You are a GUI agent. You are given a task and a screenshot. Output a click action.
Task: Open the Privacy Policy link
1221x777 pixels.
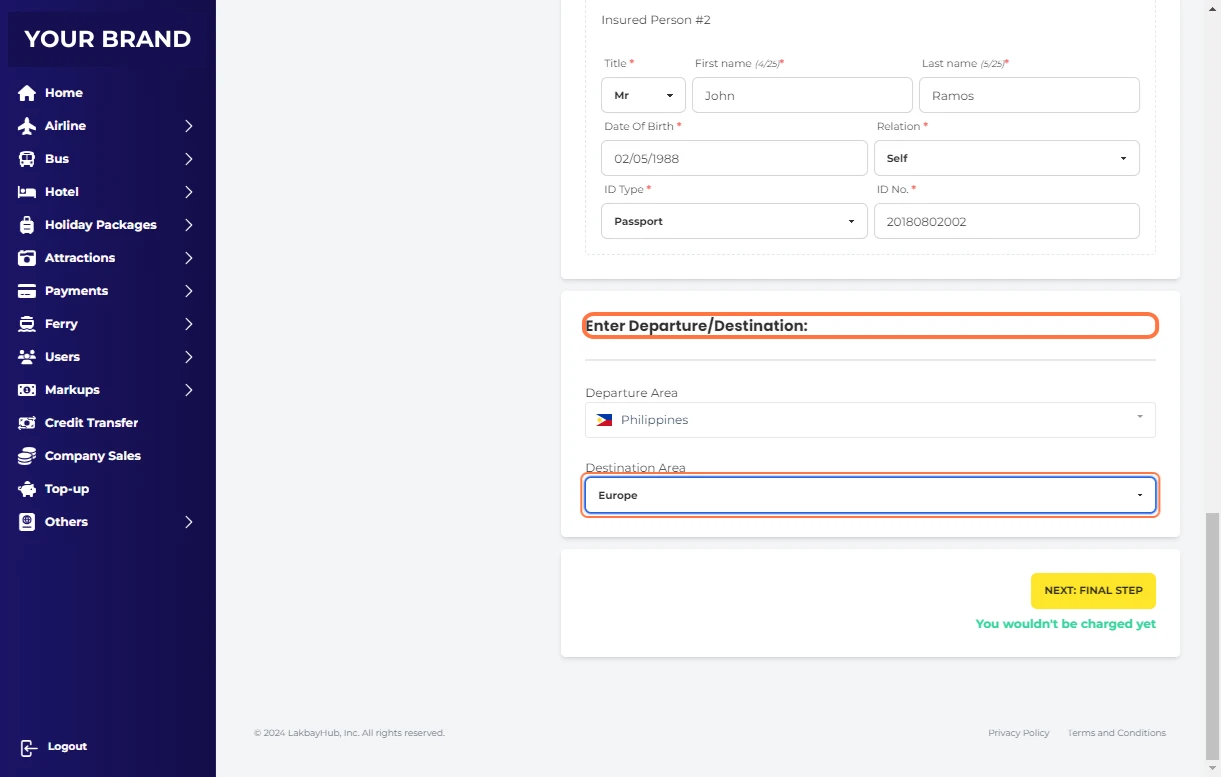pyautogui.click(x=1018, y=733)
